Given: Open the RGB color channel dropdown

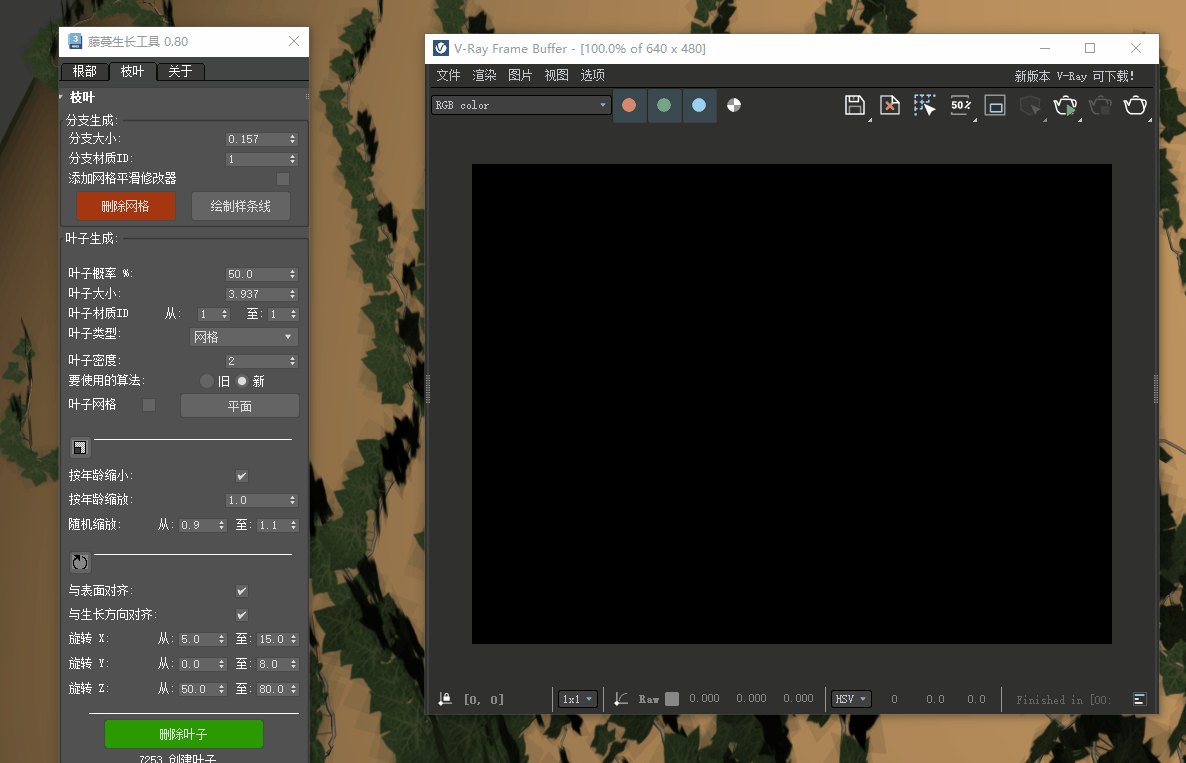Looking at the screenshot, I should point(521,105).
